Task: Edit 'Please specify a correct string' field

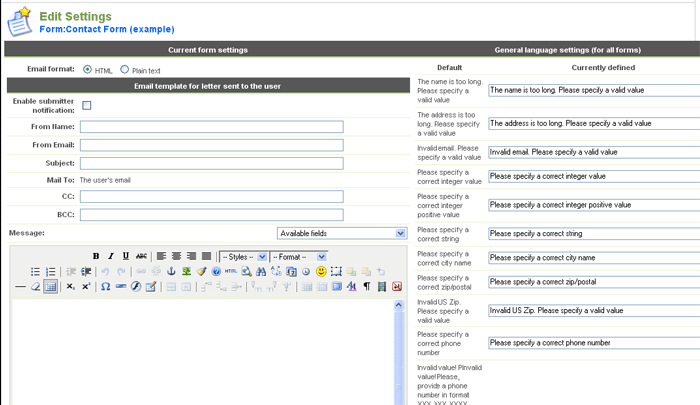Action: (x=594, y=234)
